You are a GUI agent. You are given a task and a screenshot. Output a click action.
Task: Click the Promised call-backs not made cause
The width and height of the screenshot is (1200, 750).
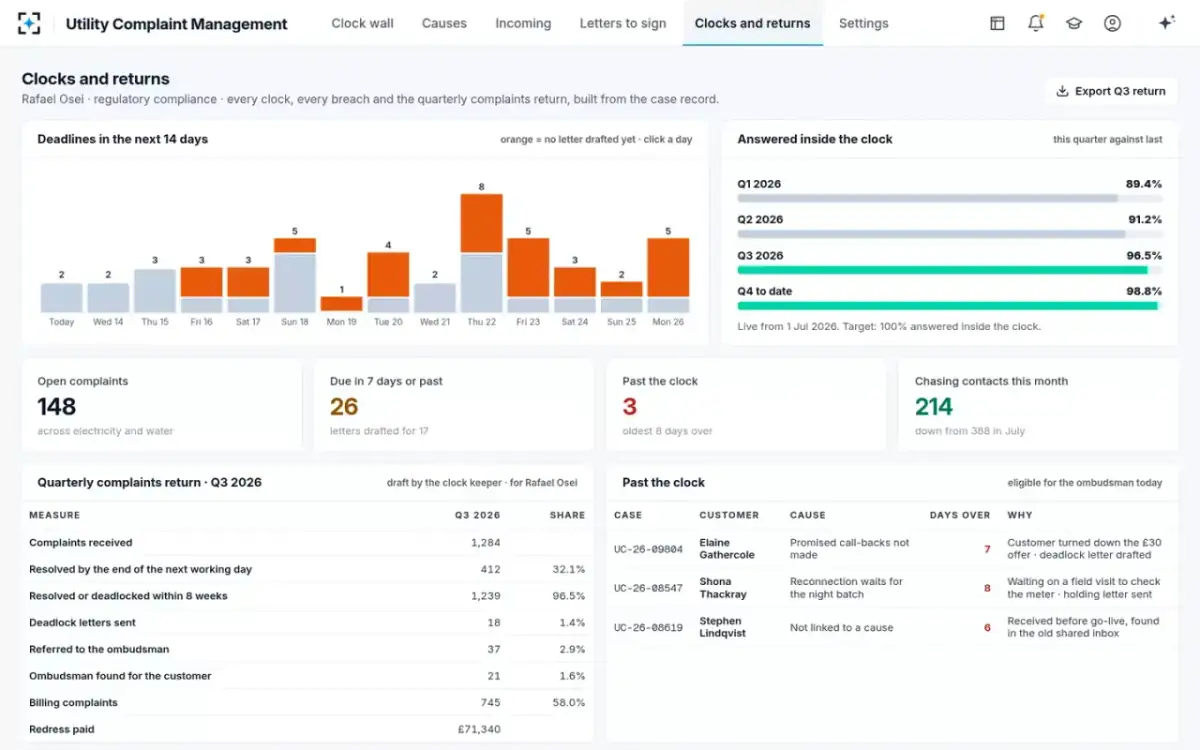850,549
